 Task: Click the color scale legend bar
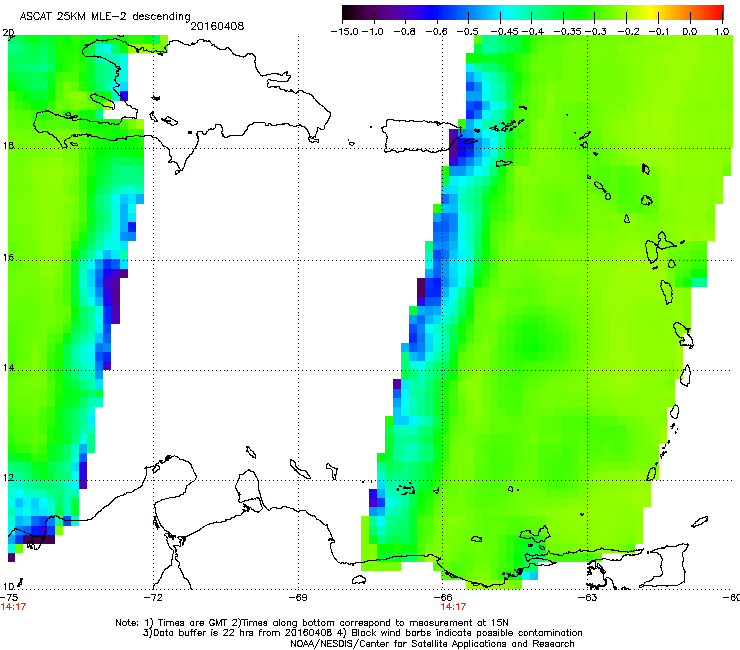click(533, 12)
